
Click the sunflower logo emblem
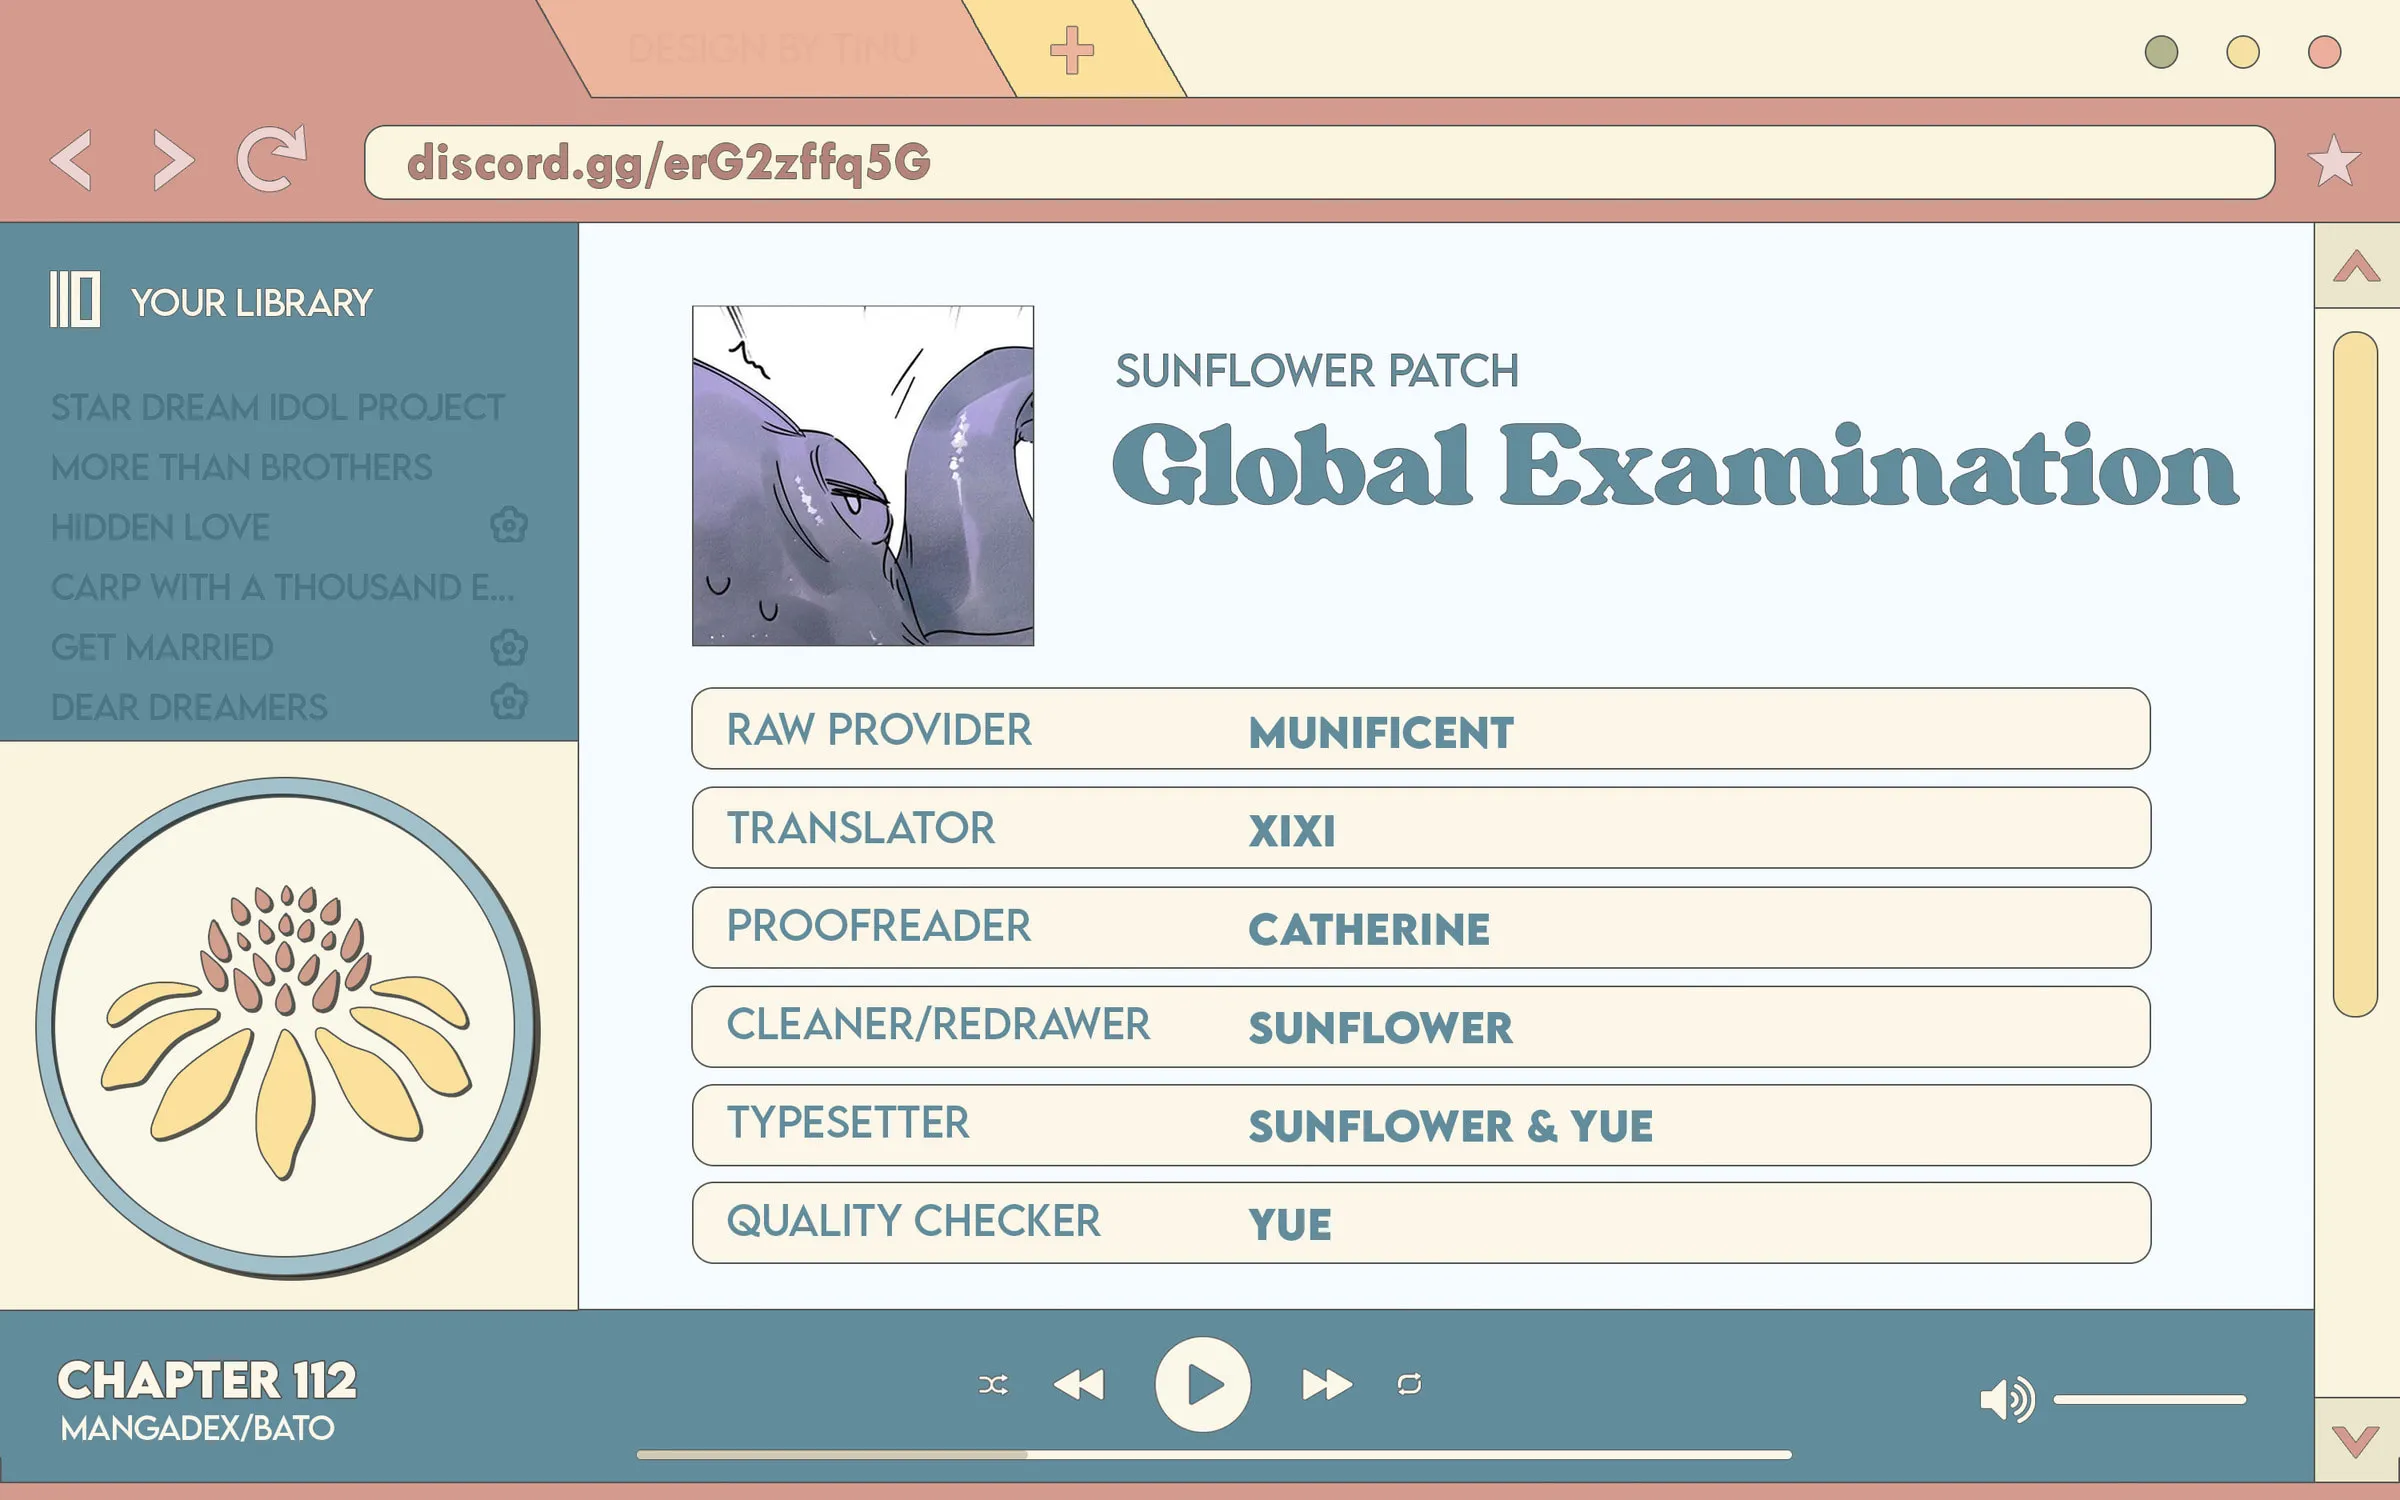287,1028
